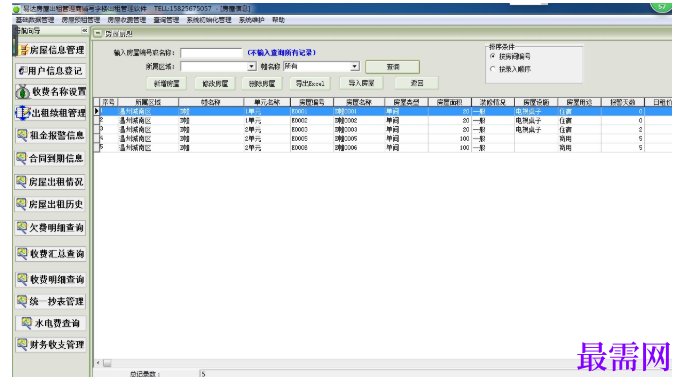Open 财务收支管理 in the navigation sidebar
This screenshot has height=388, width=689.
pyautogui.click(x=51, y=344)
